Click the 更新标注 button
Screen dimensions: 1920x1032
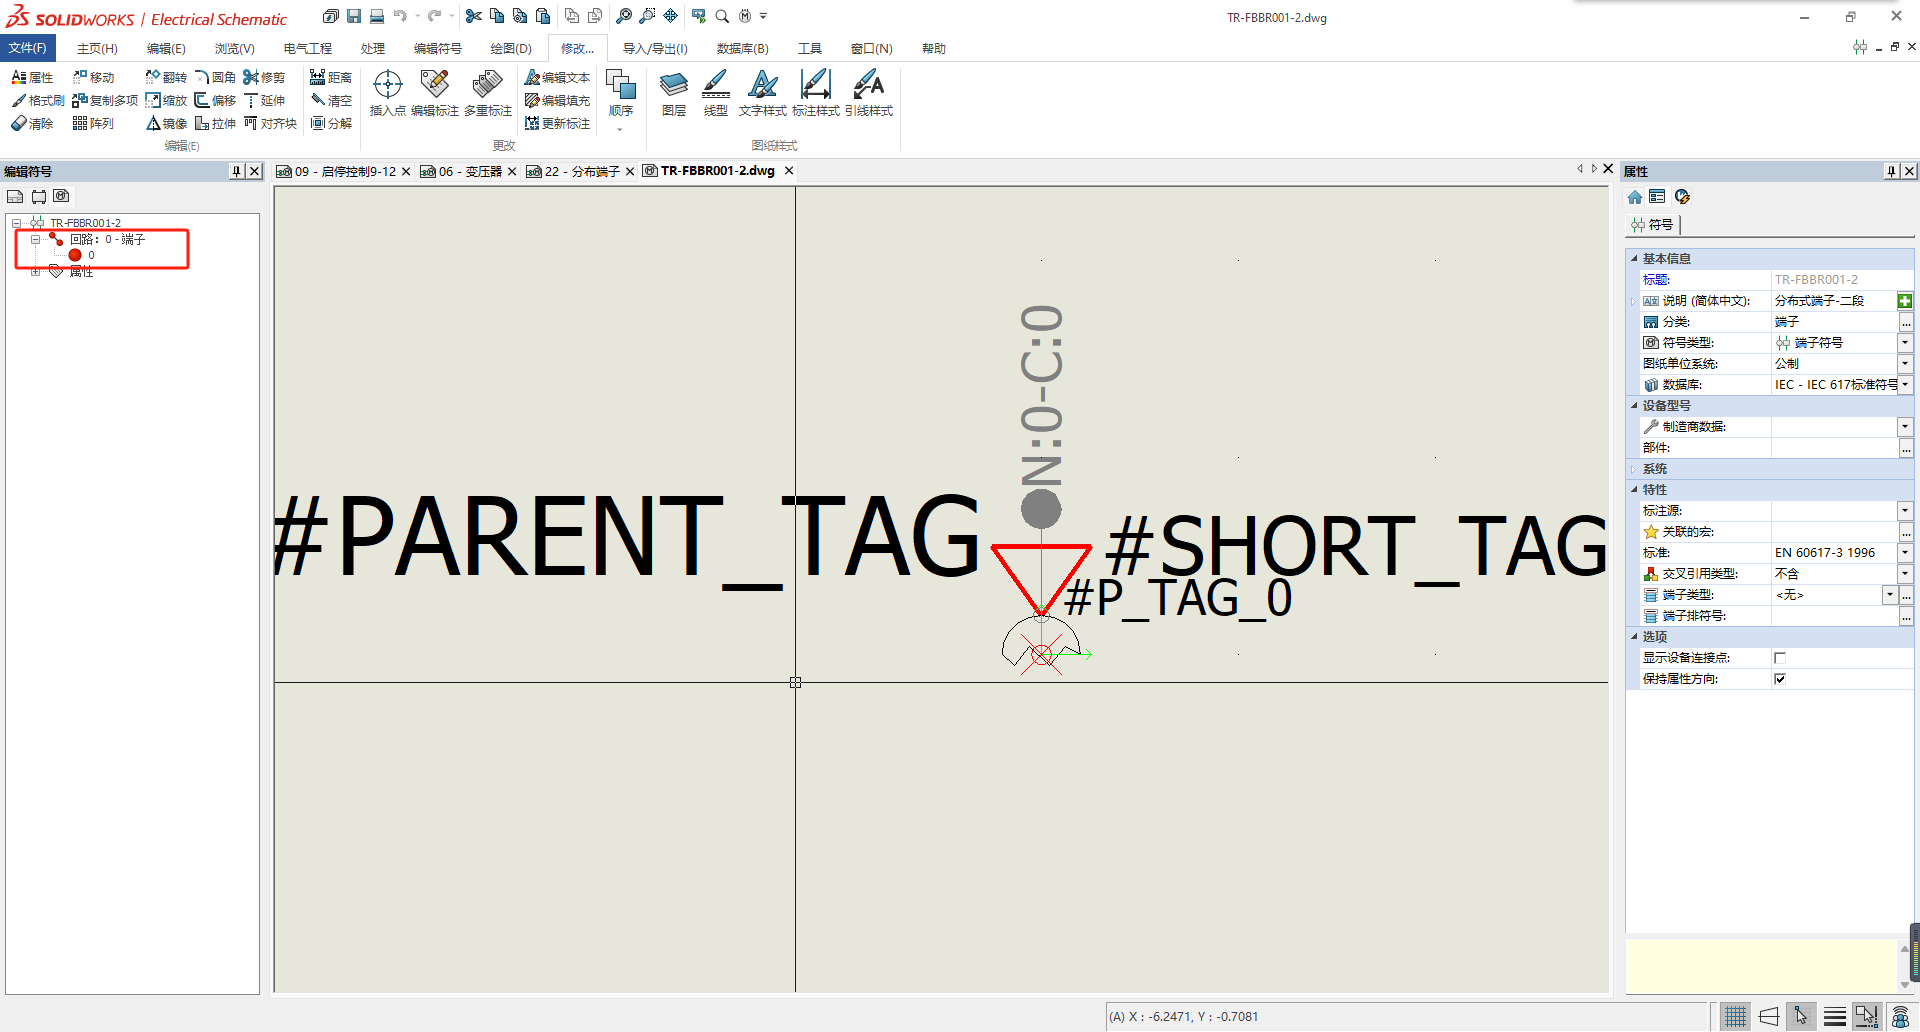pos(558,124)
